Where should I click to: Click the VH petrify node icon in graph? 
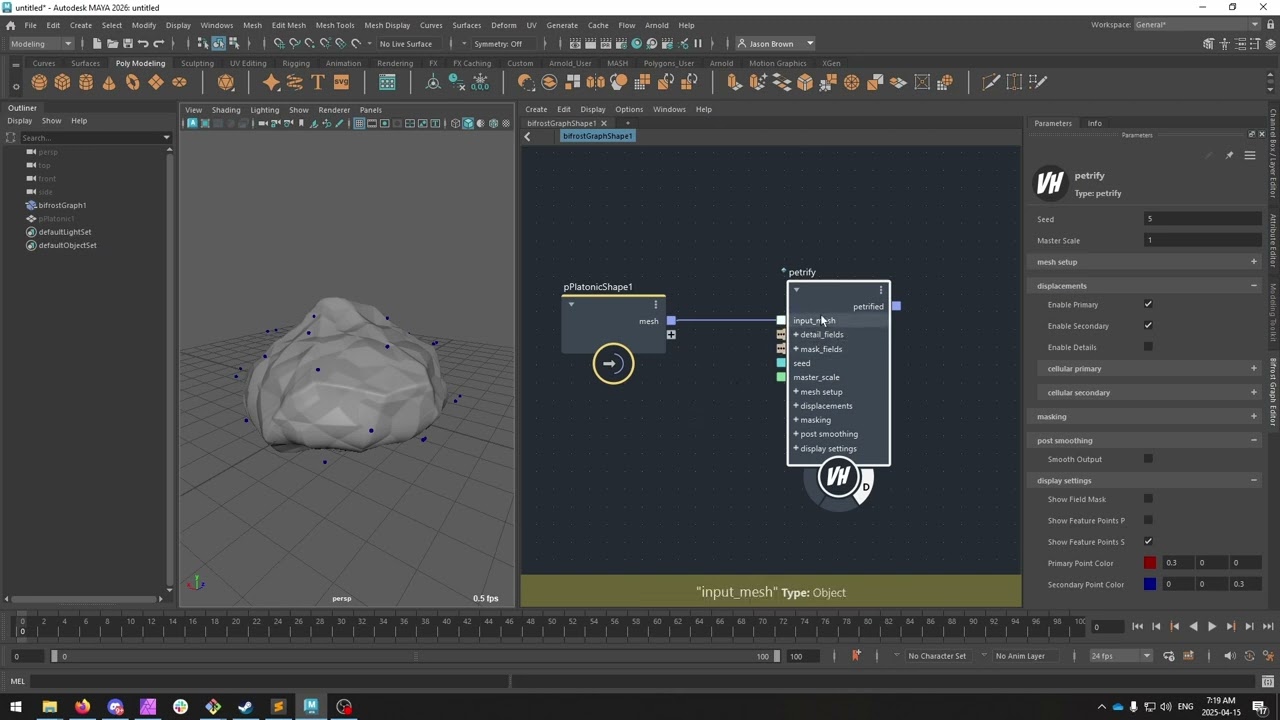(x=839, y=477)
